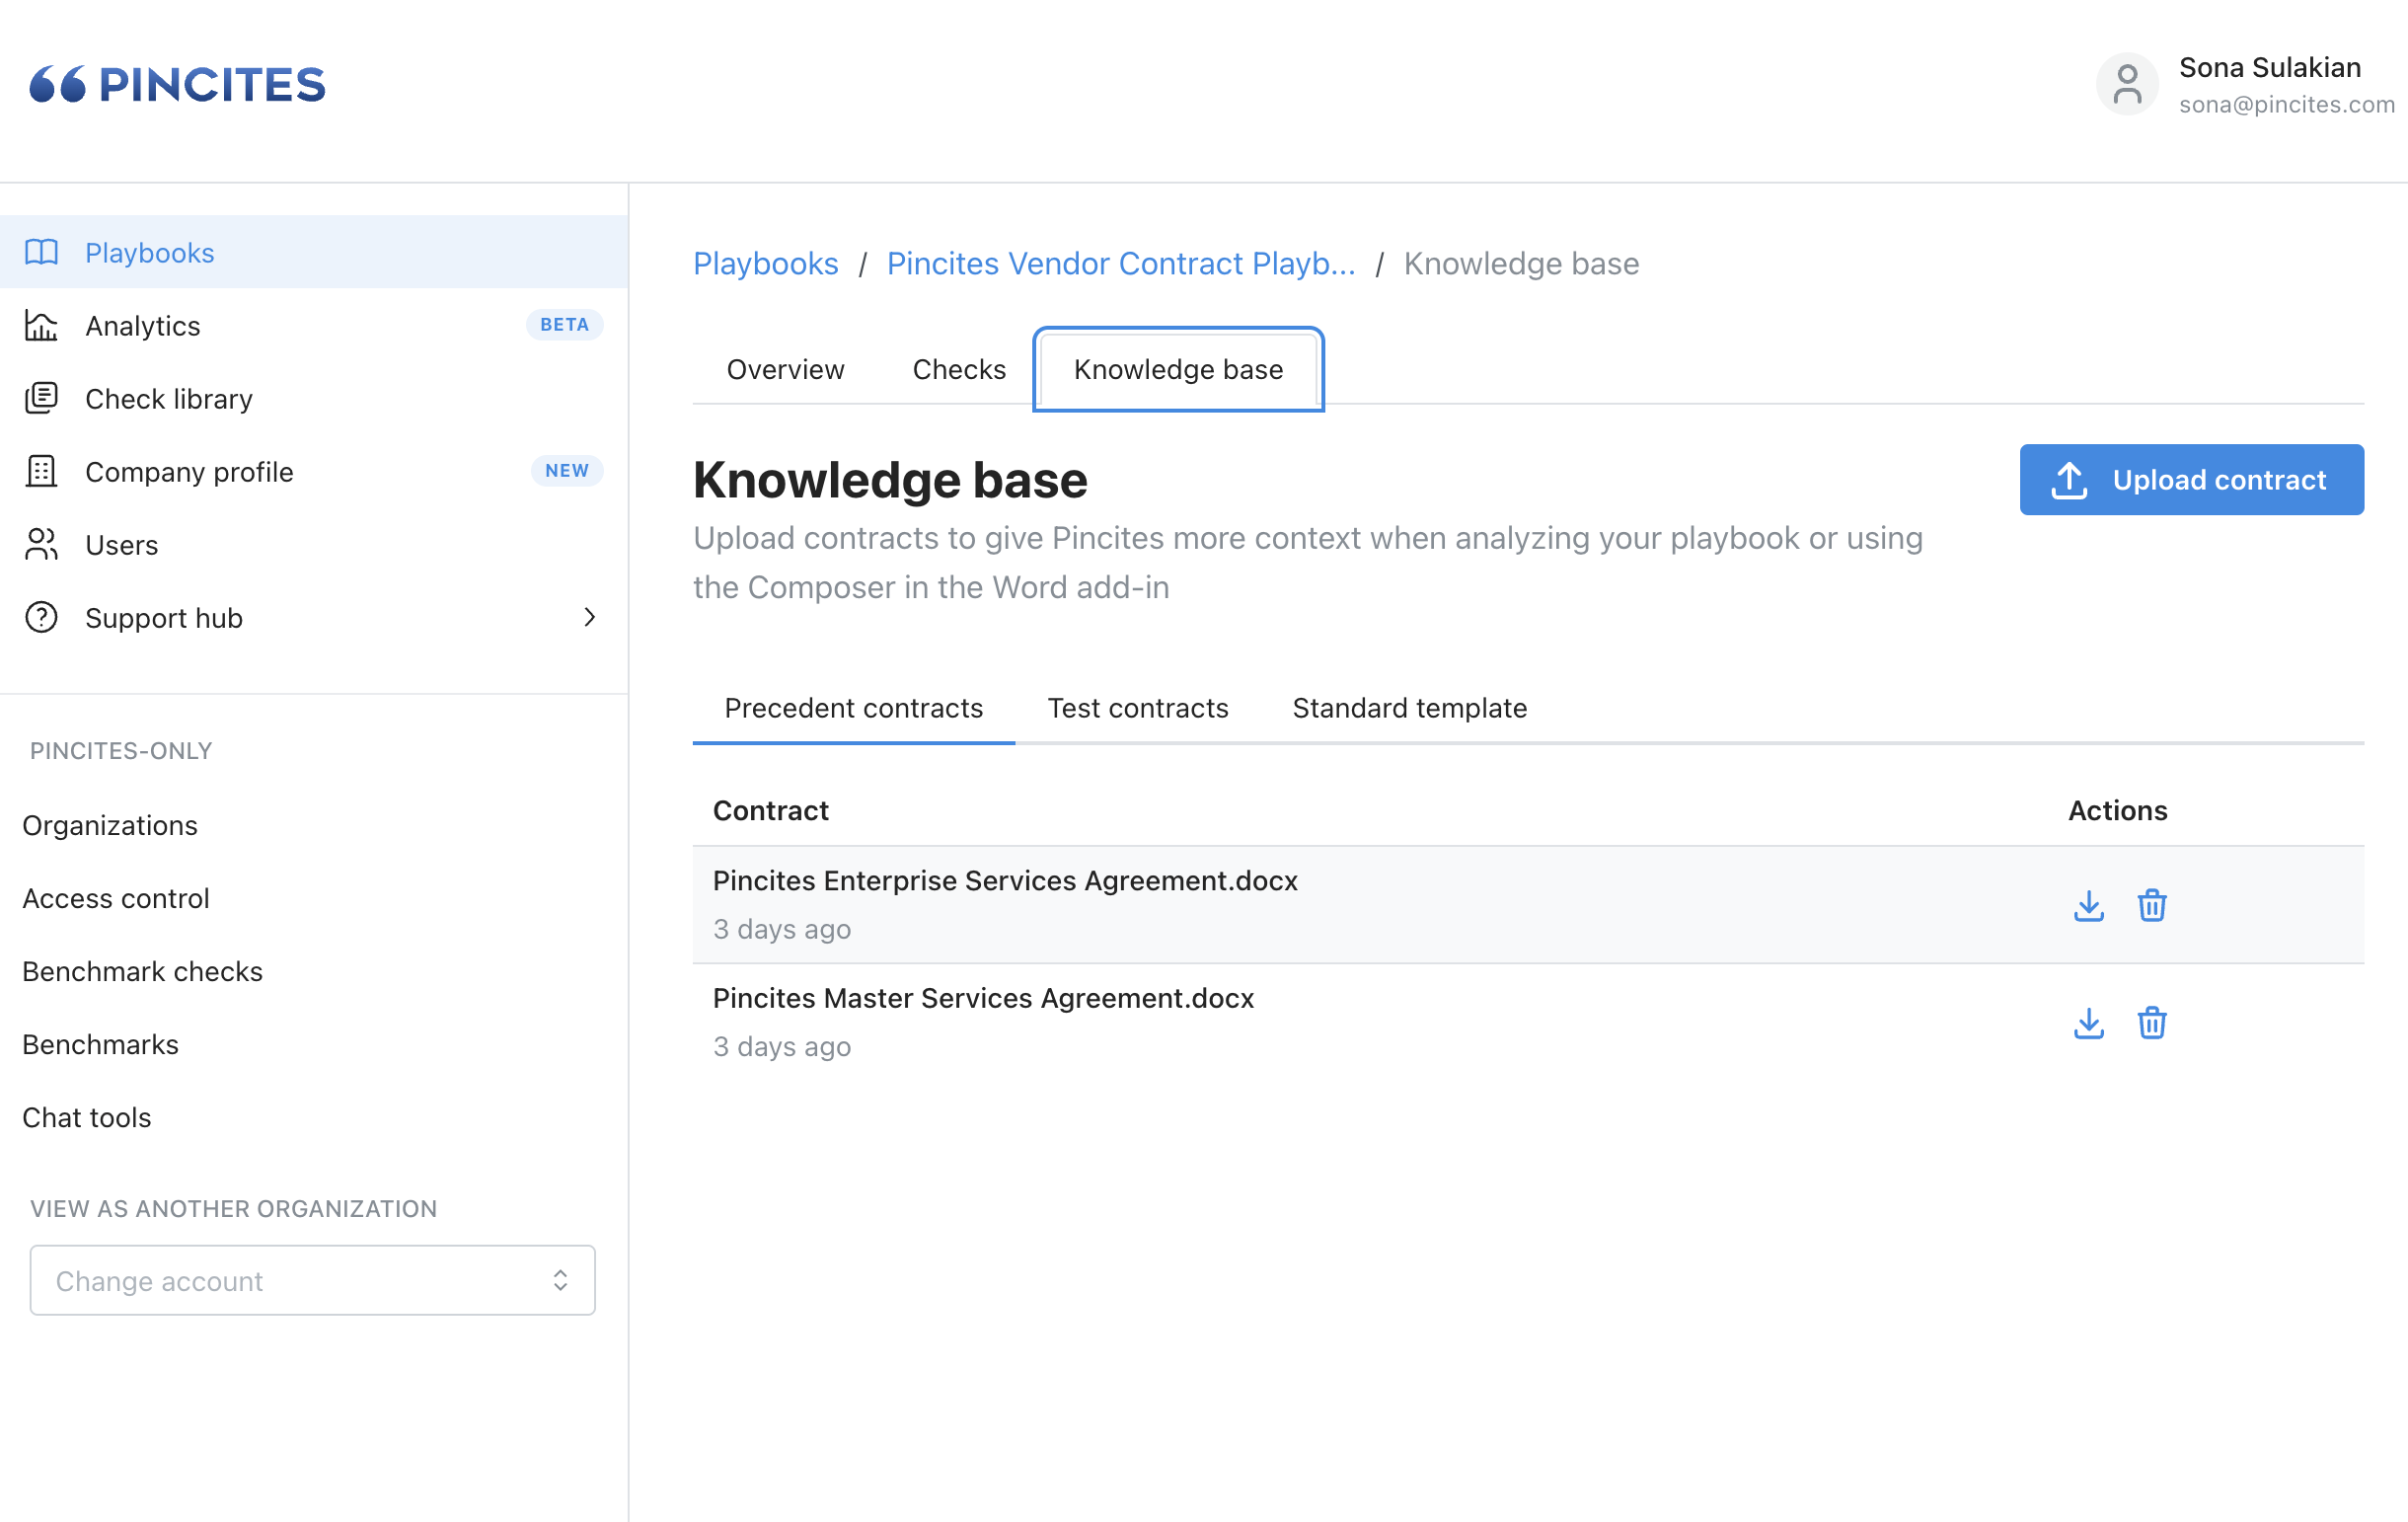Open Analytics from the sidebar chart icon

pyautogui.click(x=41, y=326)
